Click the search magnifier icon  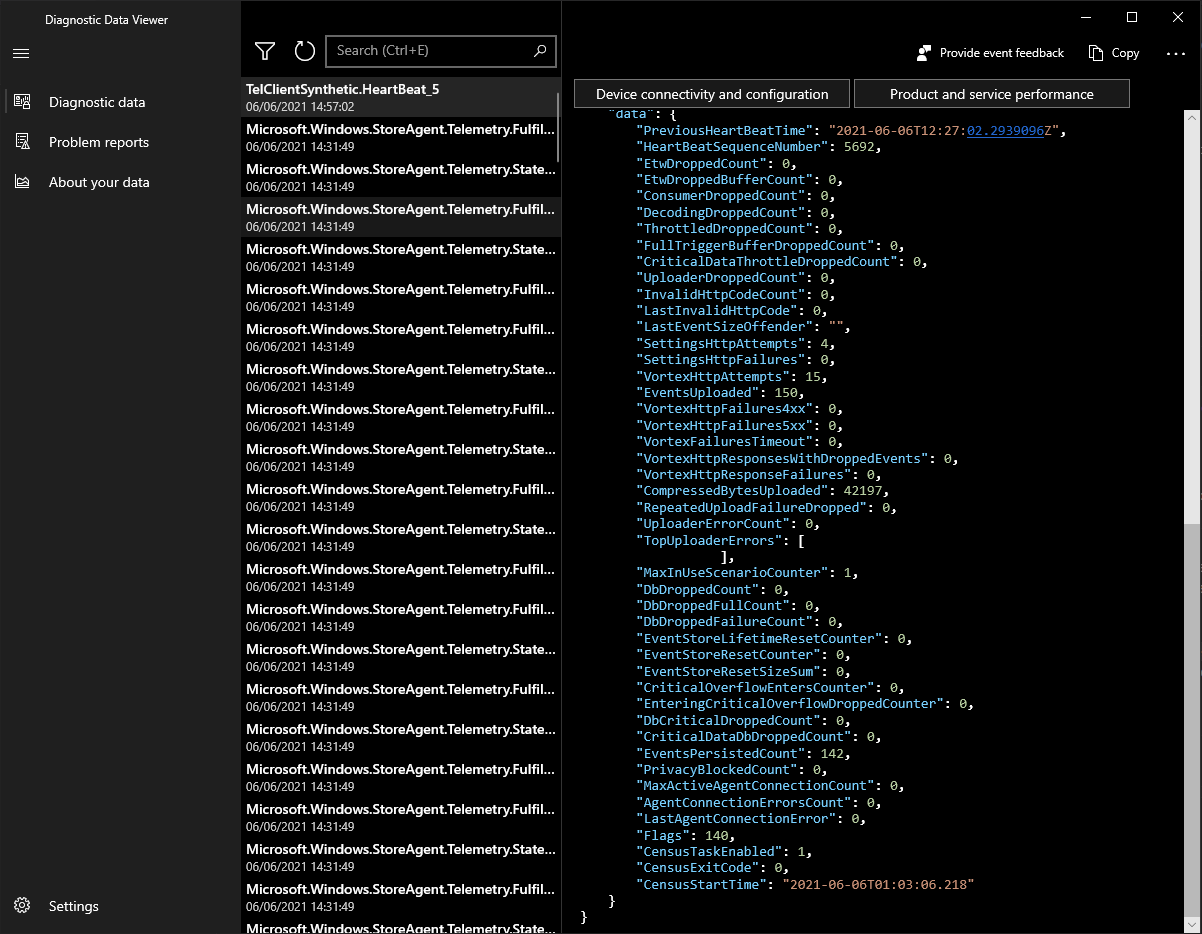pos(540,51)
